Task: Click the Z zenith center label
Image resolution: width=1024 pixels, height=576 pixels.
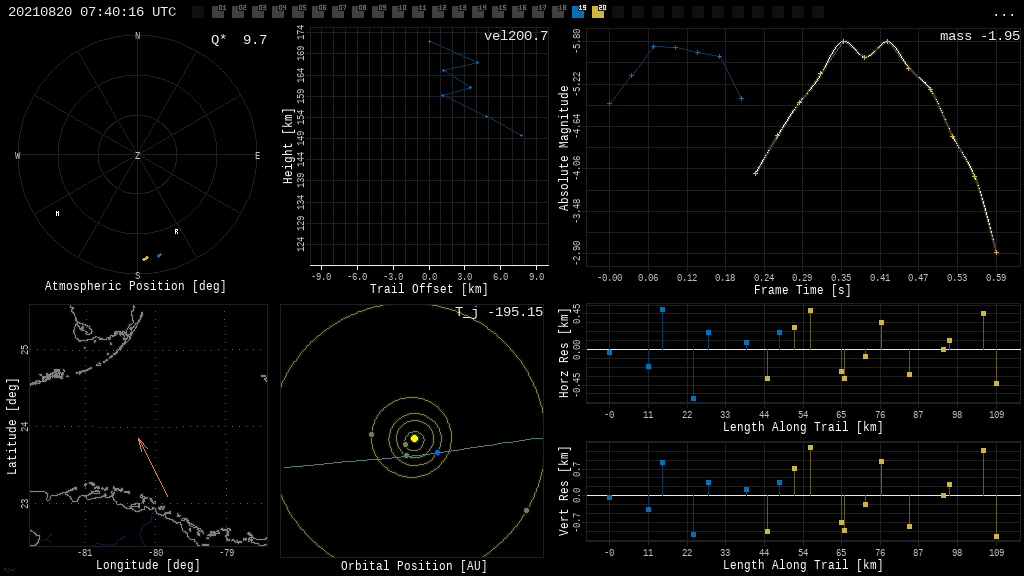Action: (137, 155)
